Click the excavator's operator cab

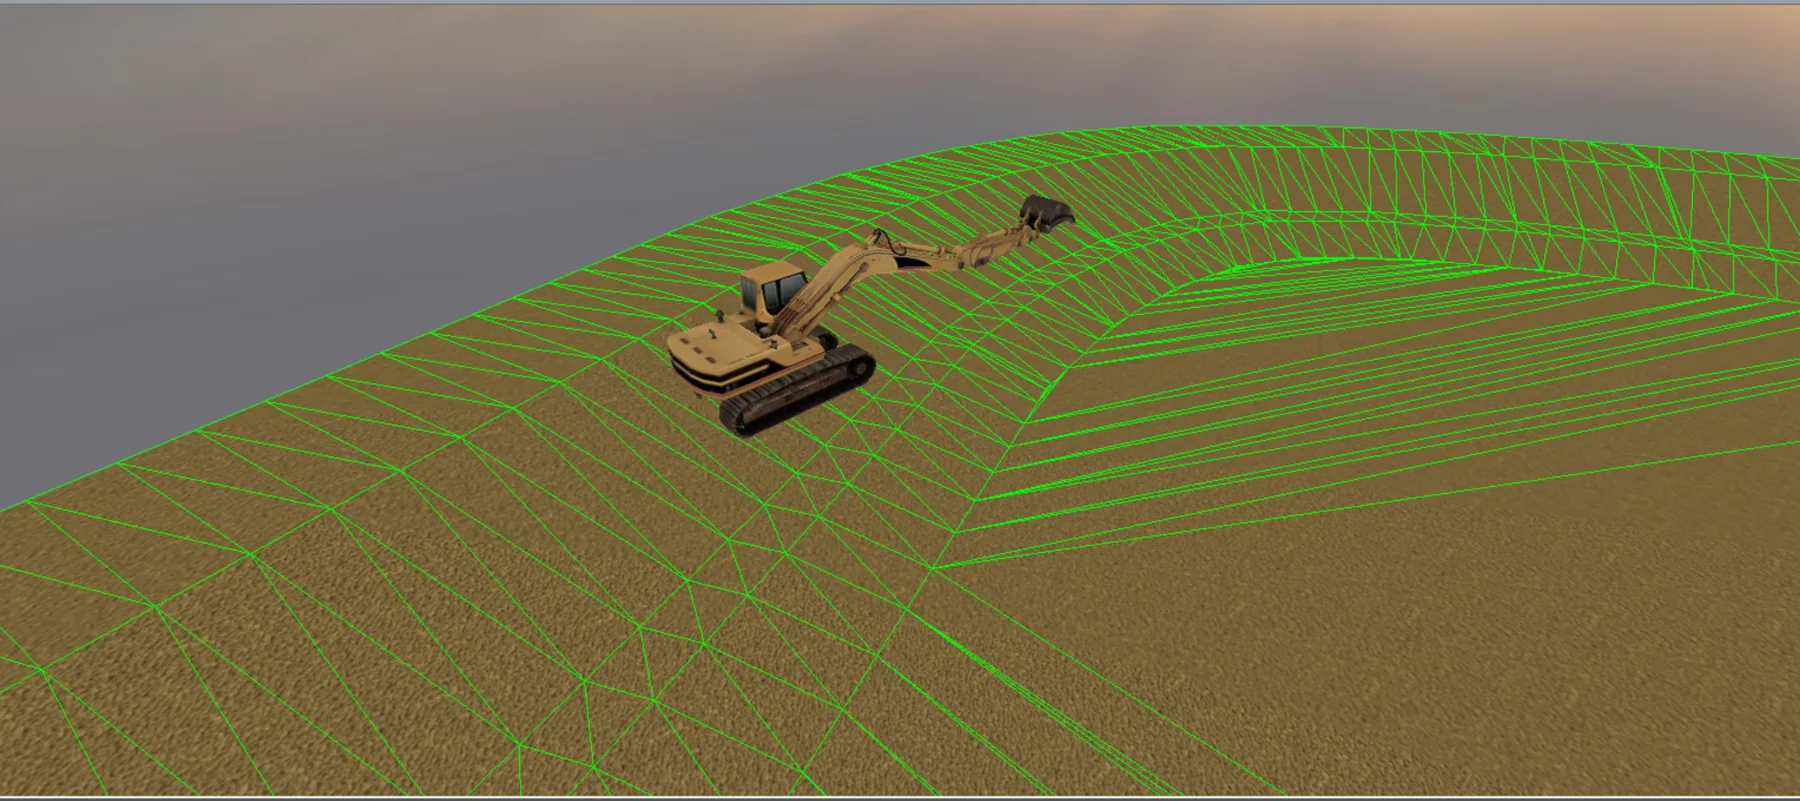(774, 290)
